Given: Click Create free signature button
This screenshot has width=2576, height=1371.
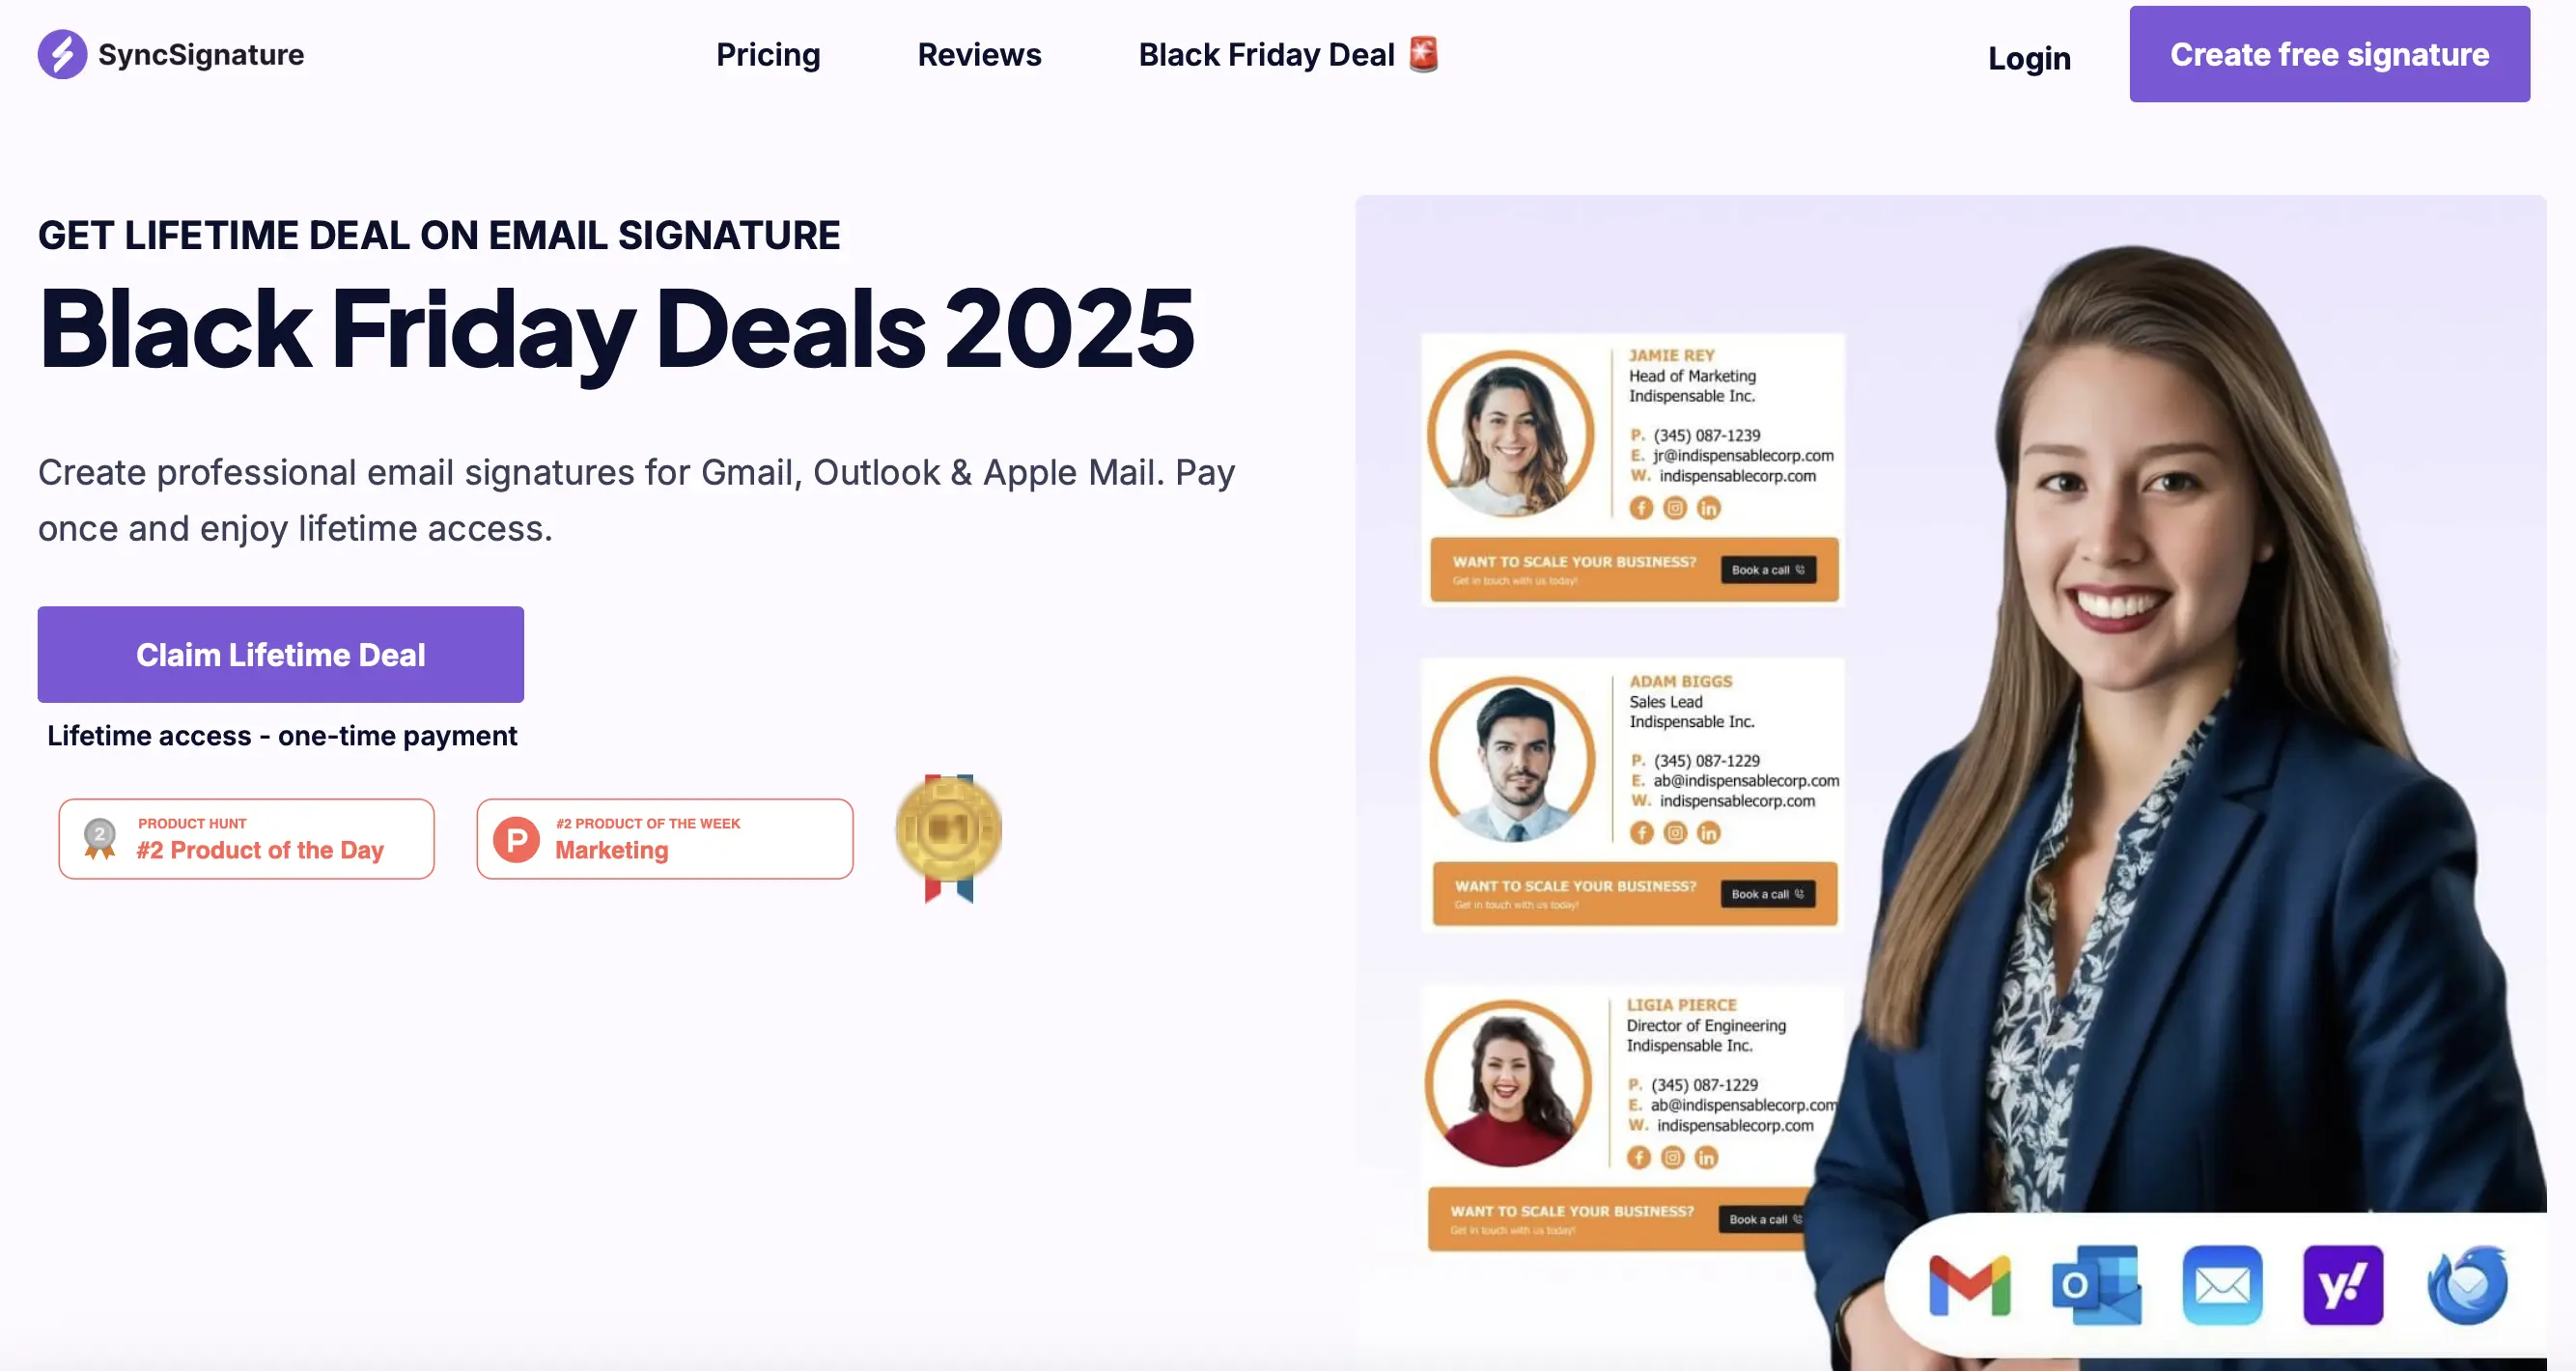Looking at the screenshot, I should point(2329,54).
